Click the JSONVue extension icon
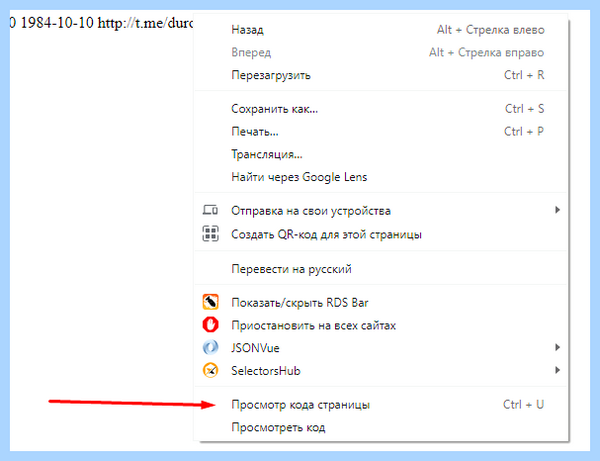Image resolution: width=600 pixels, height=461 pixels. pos(210,347)
